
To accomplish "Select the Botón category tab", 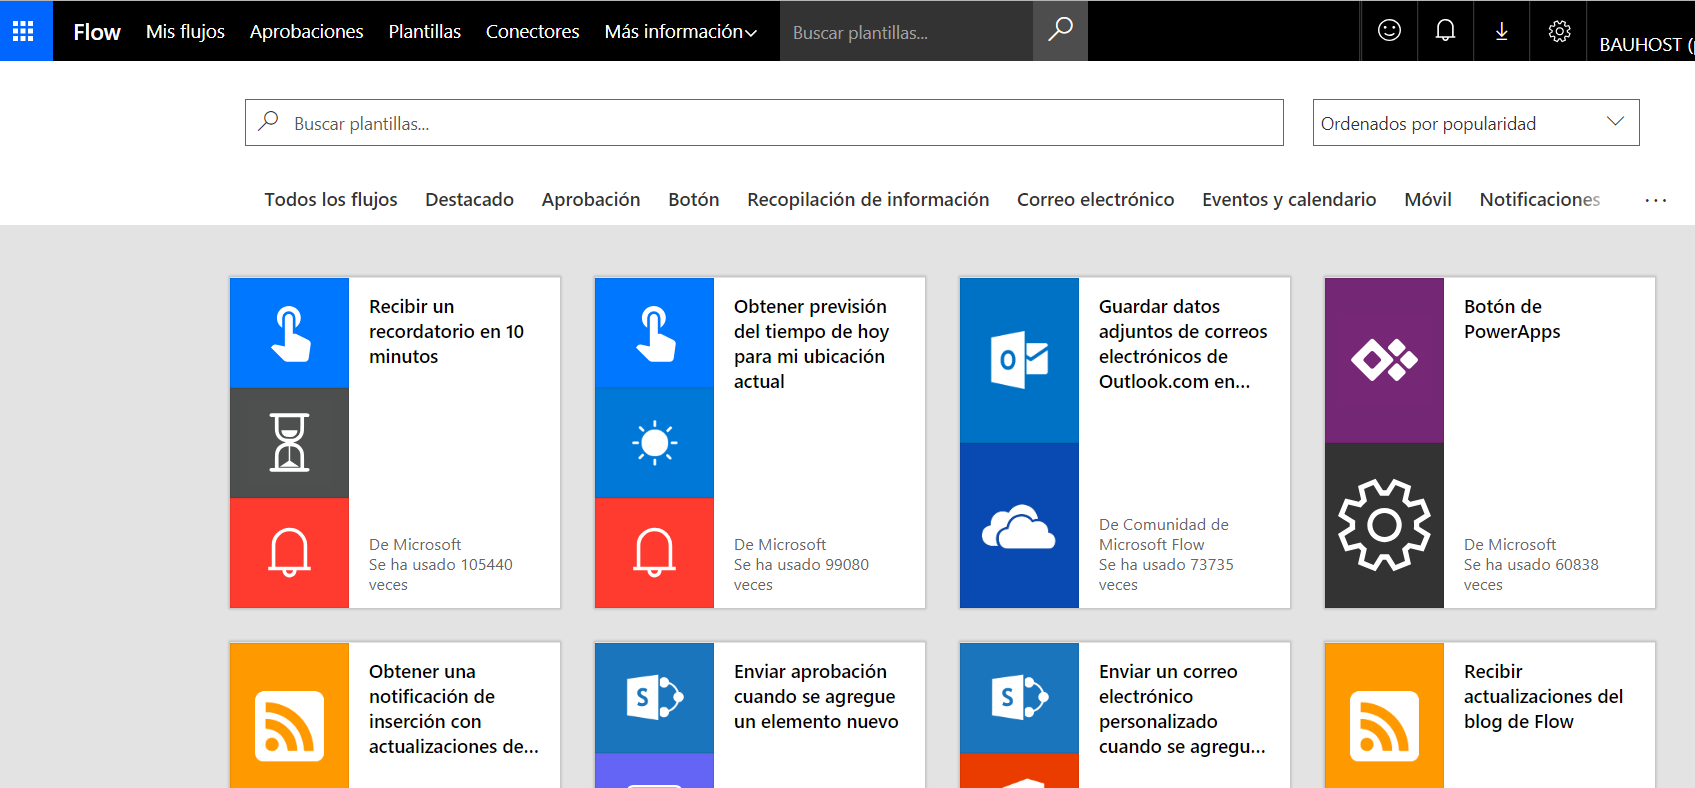I will [x=694, y=199].
